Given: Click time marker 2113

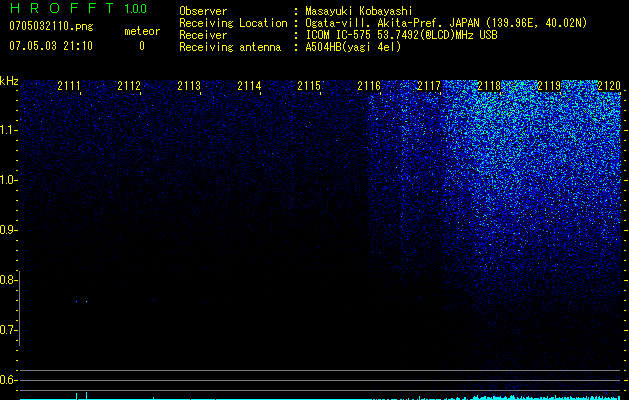Looking at the screenshot, I should [189, 86].
